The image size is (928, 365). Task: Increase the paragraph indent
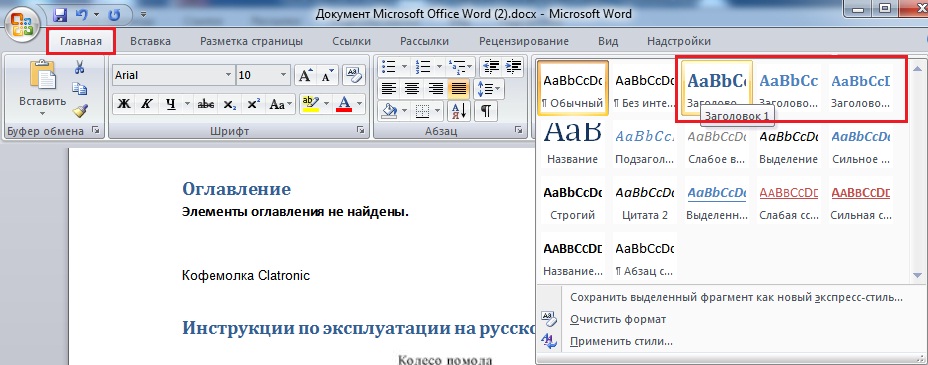click(513, 66)
